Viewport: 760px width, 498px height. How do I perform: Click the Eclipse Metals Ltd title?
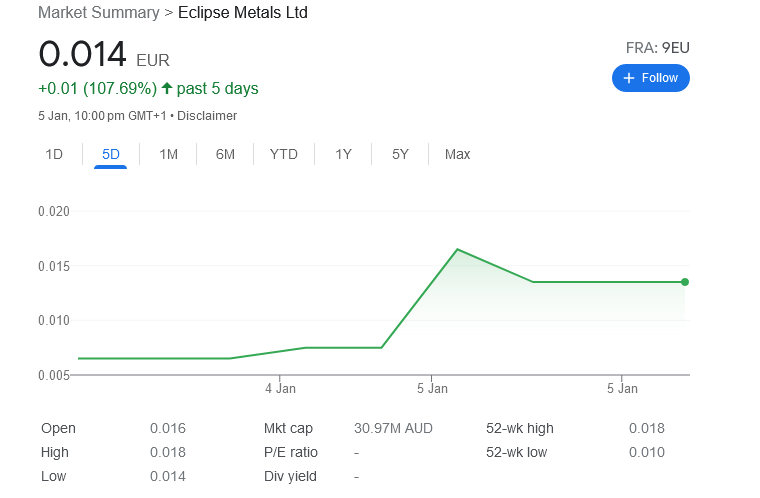[243, 13]
